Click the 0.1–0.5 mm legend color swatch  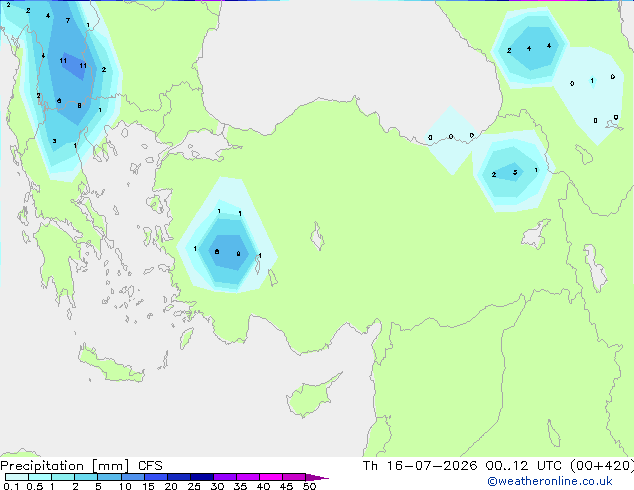click(x=17, y=477)
